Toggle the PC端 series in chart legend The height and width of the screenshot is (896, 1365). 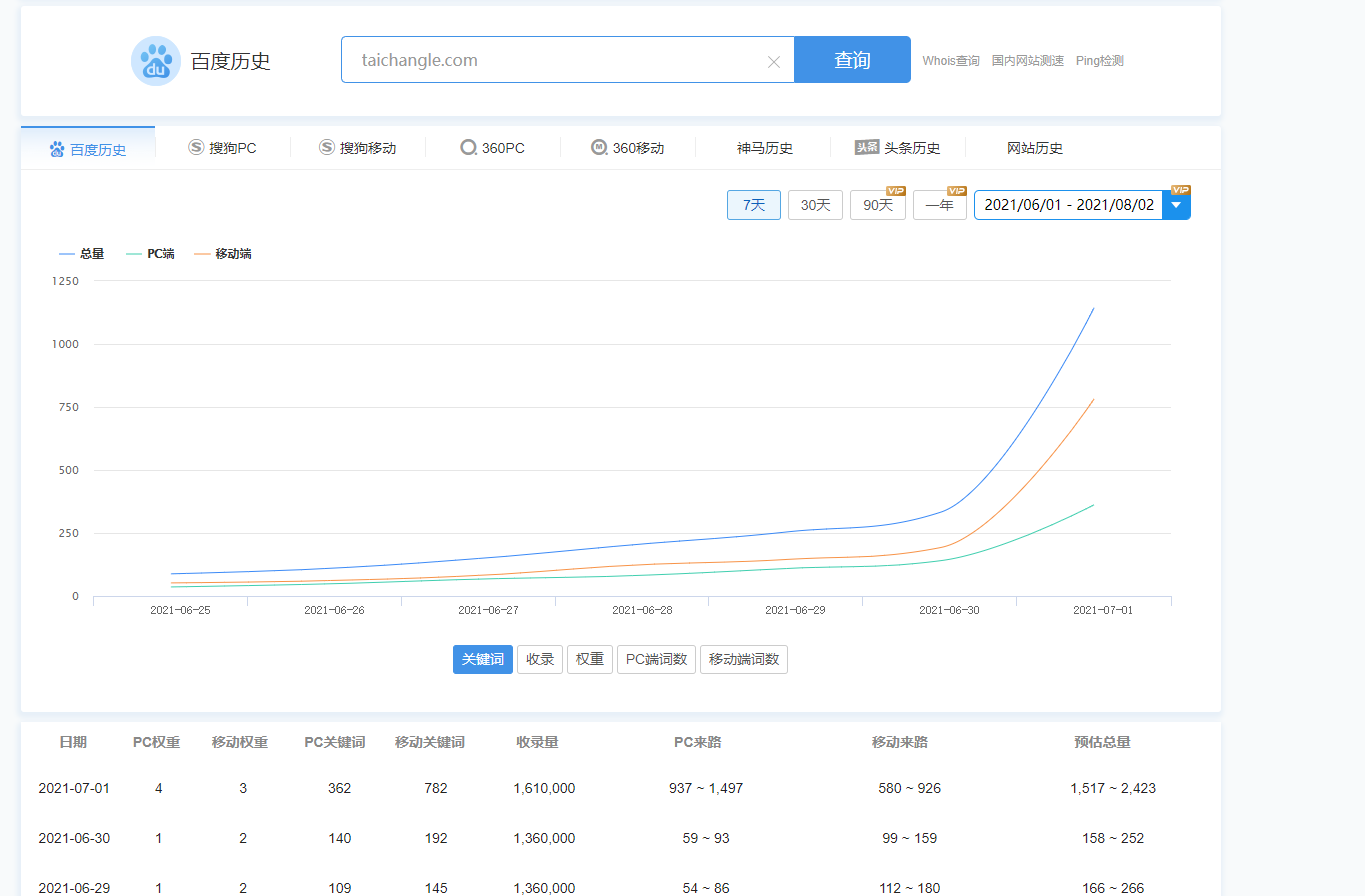tap(150, 254)
